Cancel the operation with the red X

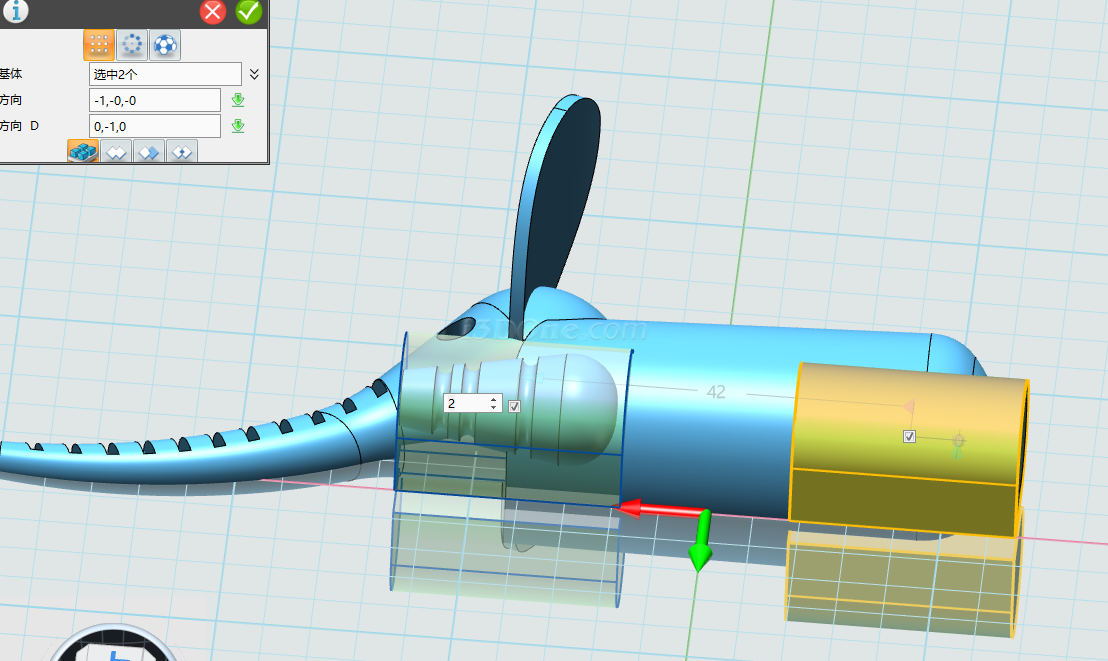[x=213, y=12]
